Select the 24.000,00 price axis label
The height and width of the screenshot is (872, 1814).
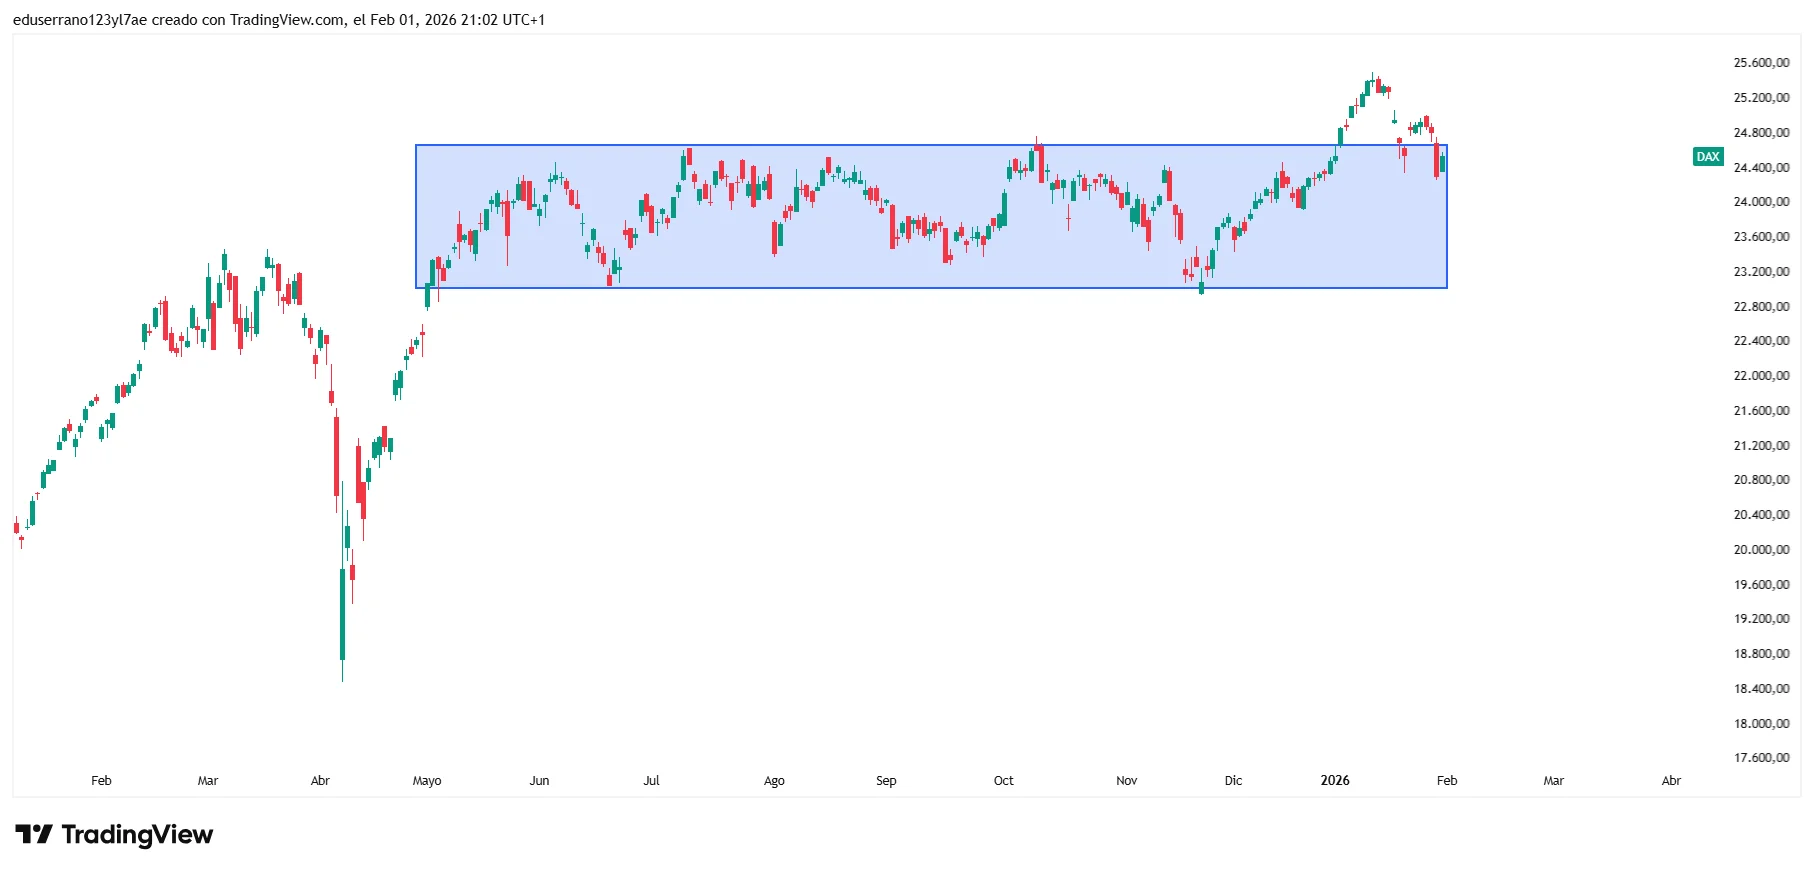pyautogui.click(x=1761, y=202)
